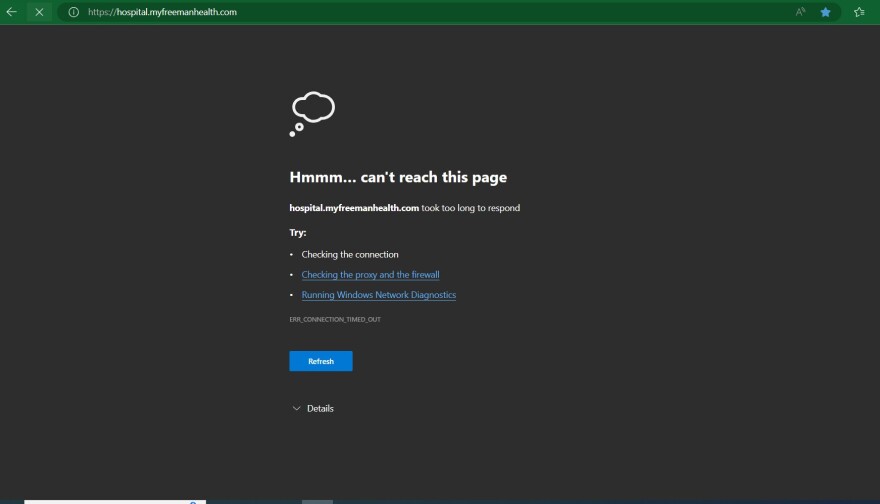
Task: Expand the Details section chevron
Action: pyautogui.click(x=296, y=409)
